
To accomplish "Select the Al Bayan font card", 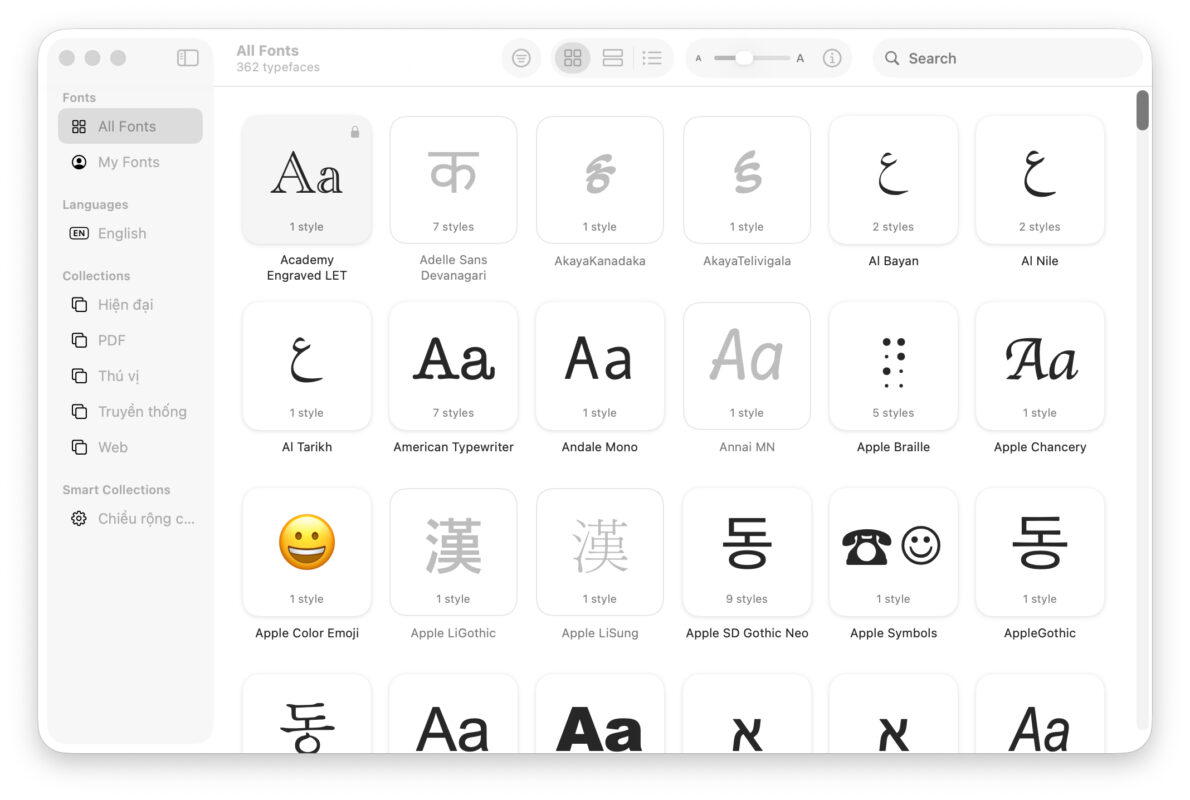I will click(x=893, y=180).
